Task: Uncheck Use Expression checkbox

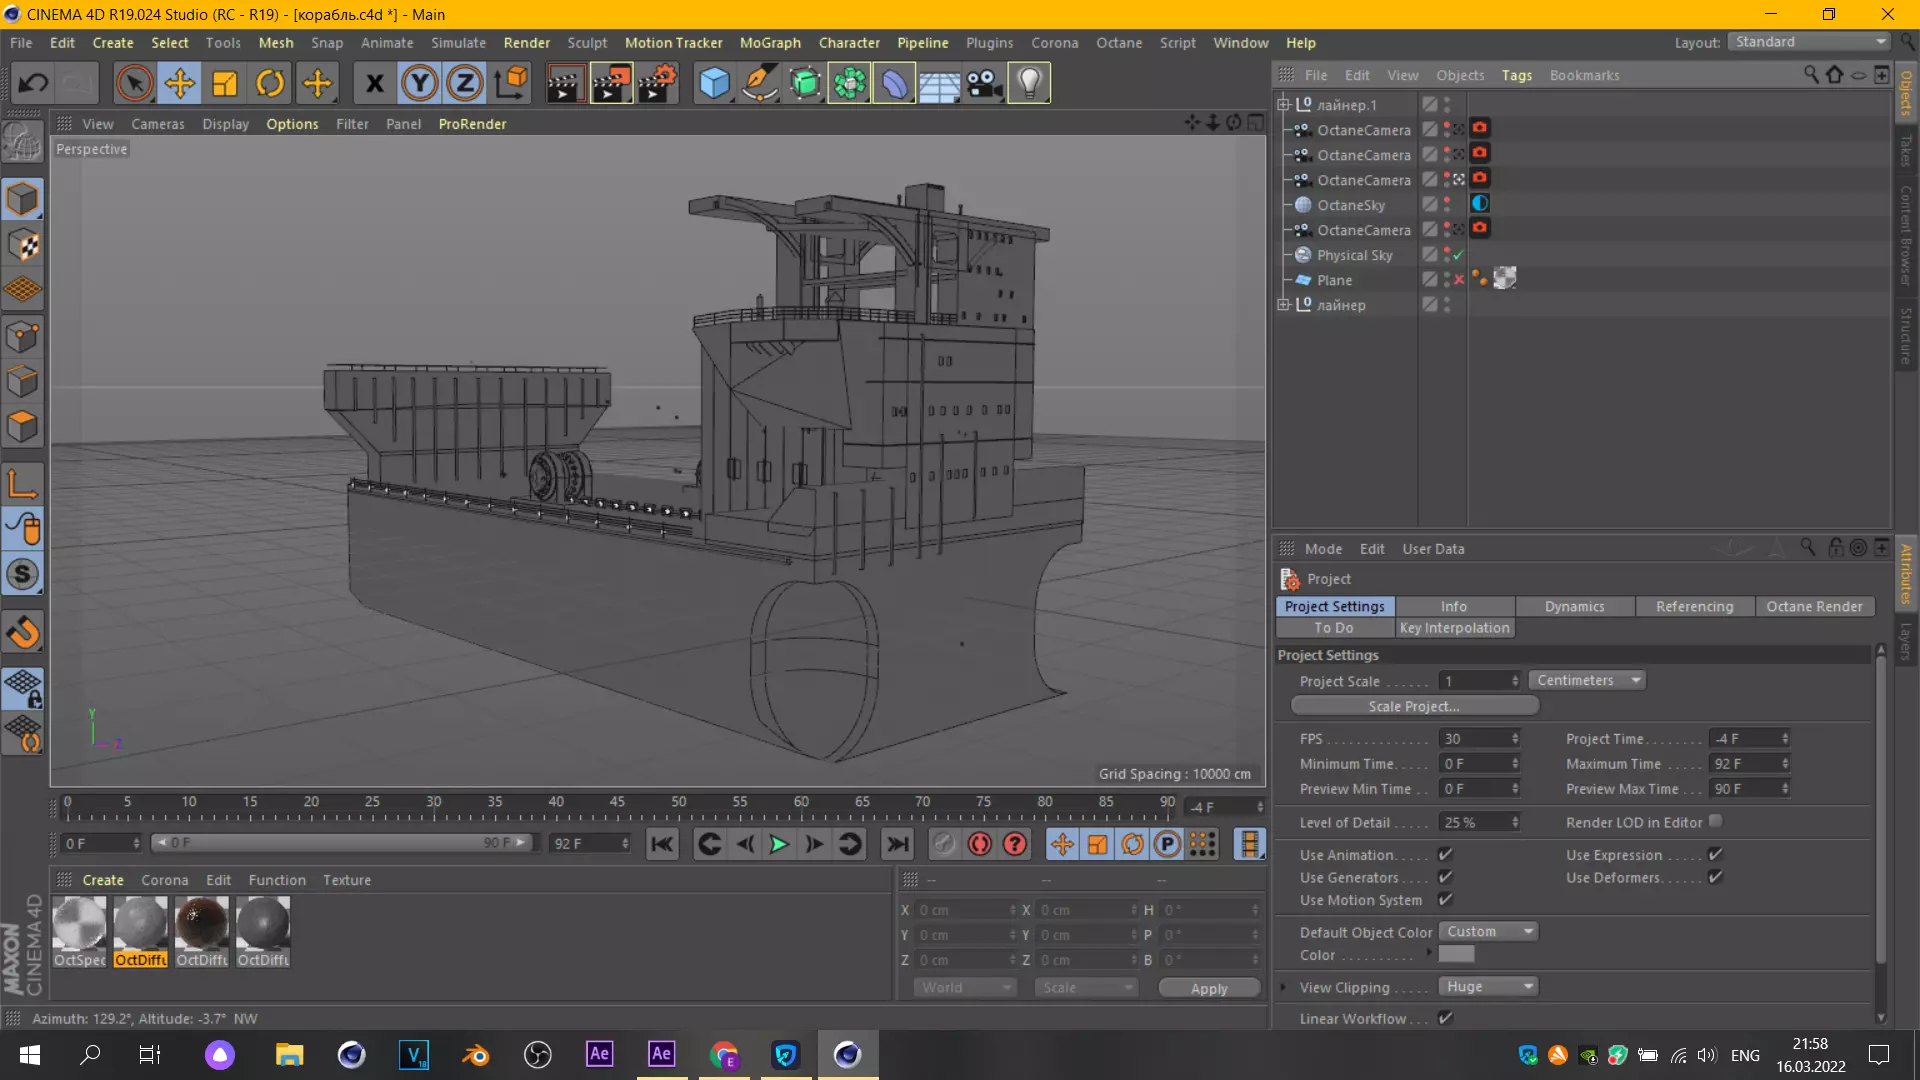Action: coord(1715,854)
